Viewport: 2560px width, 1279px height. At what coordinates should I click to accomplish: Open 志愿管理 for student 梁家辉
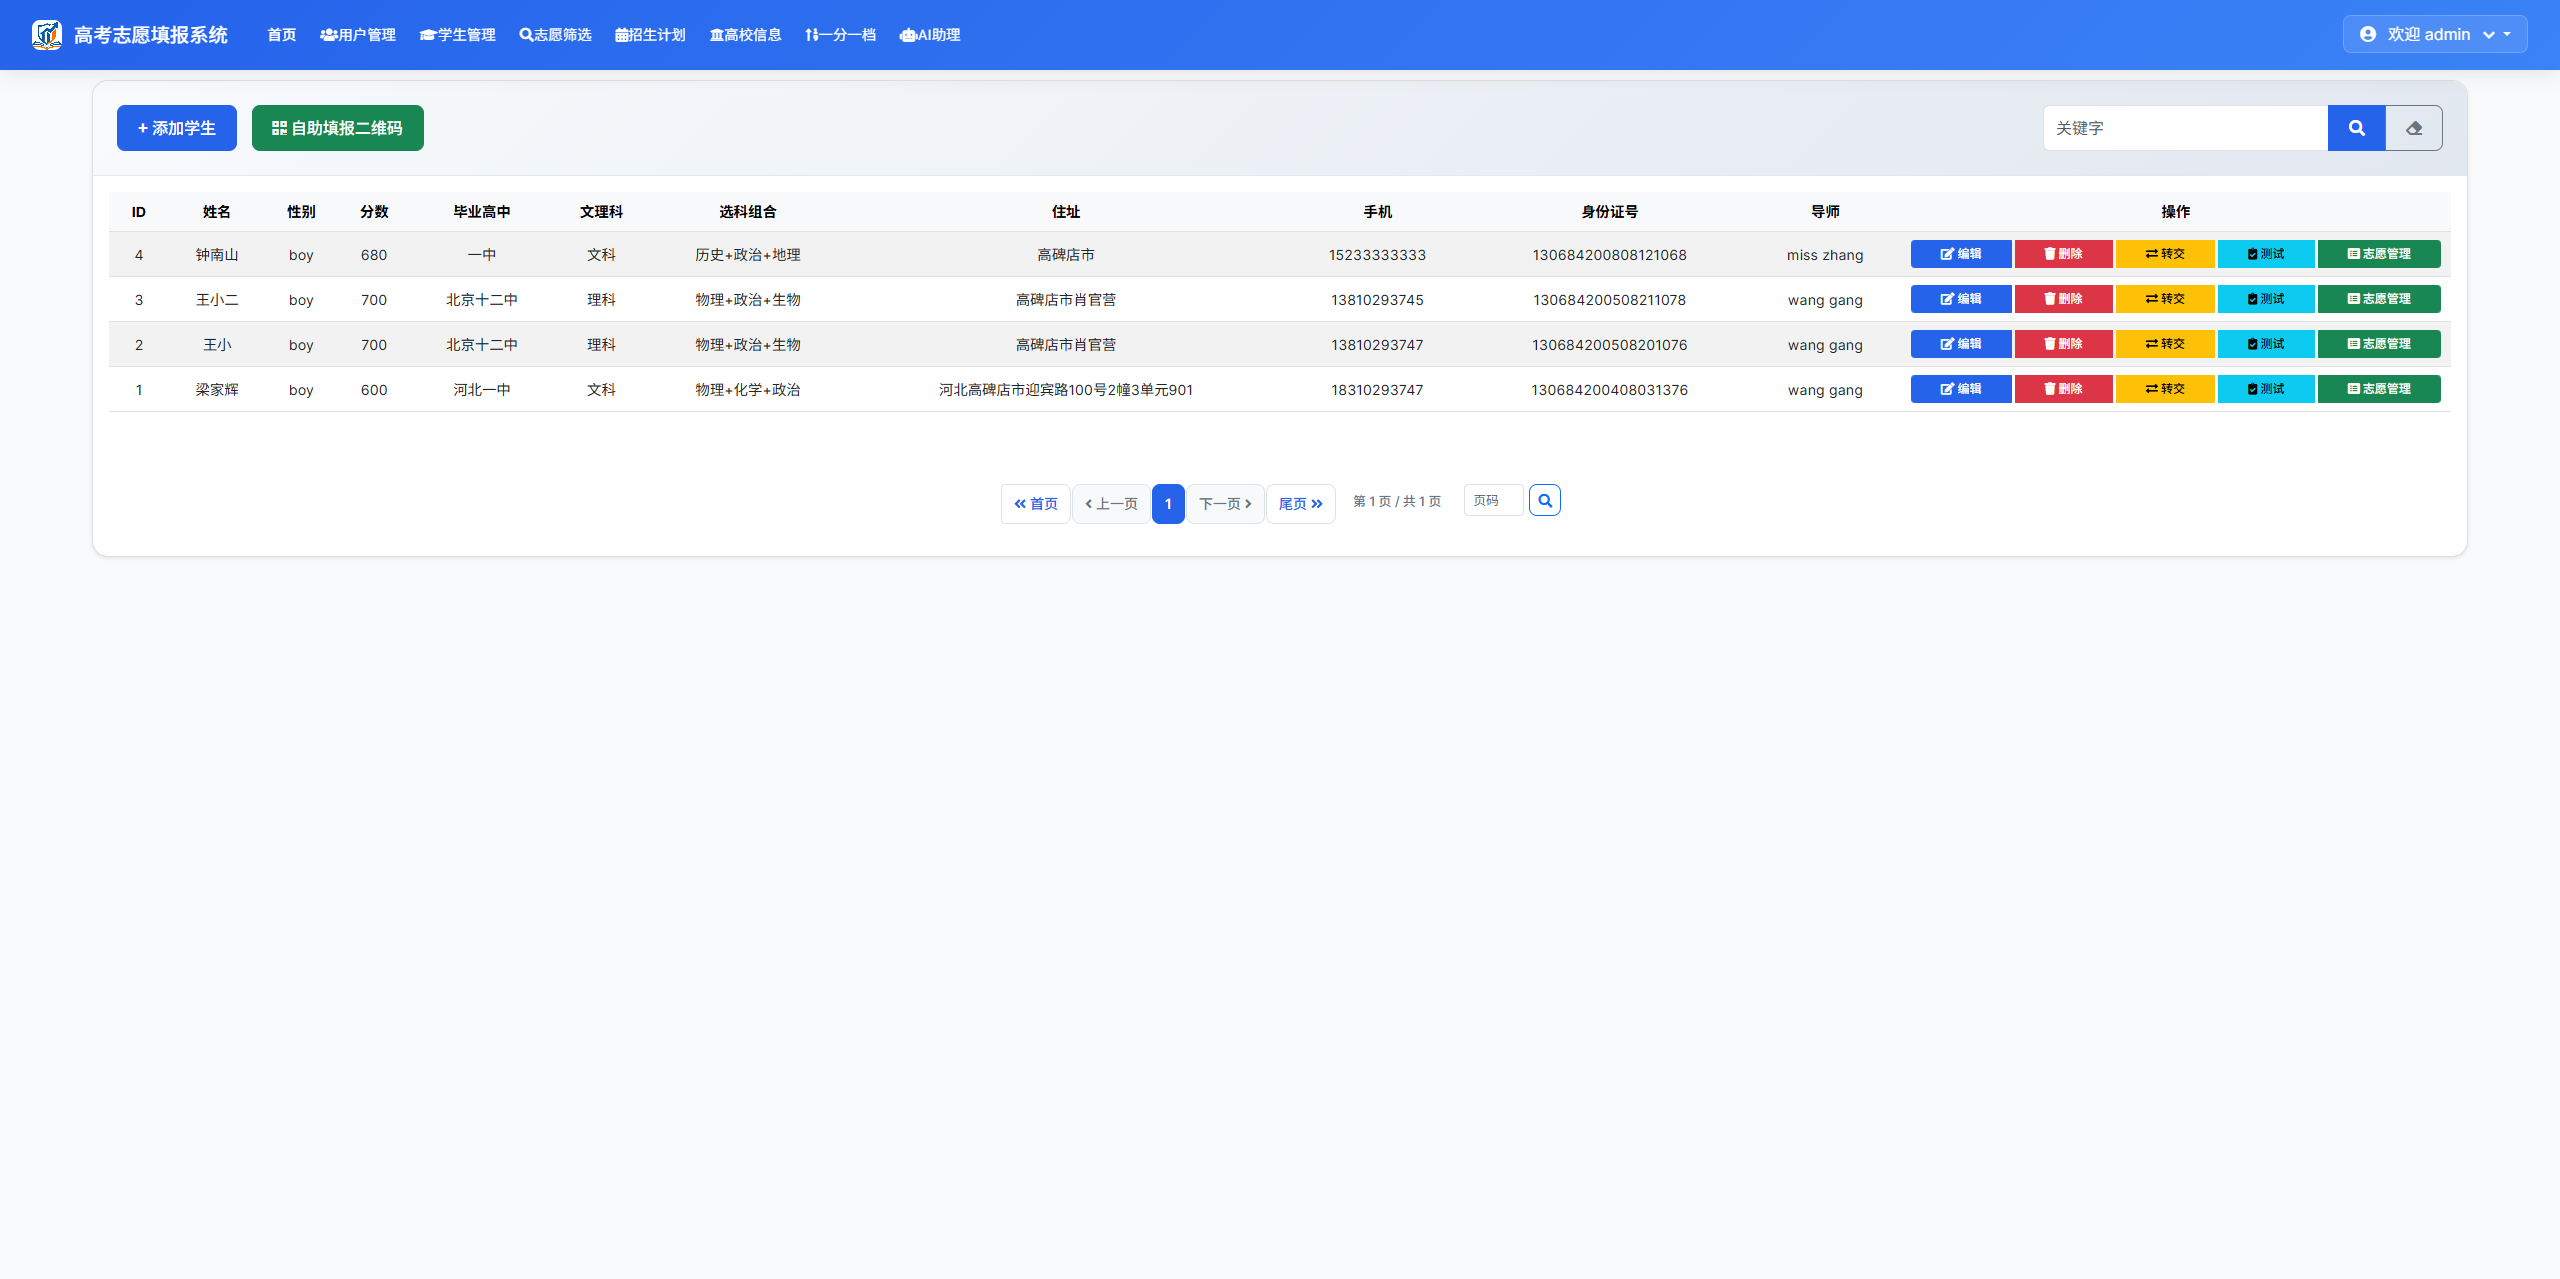pyautogui.click(x=2378, y=389)
